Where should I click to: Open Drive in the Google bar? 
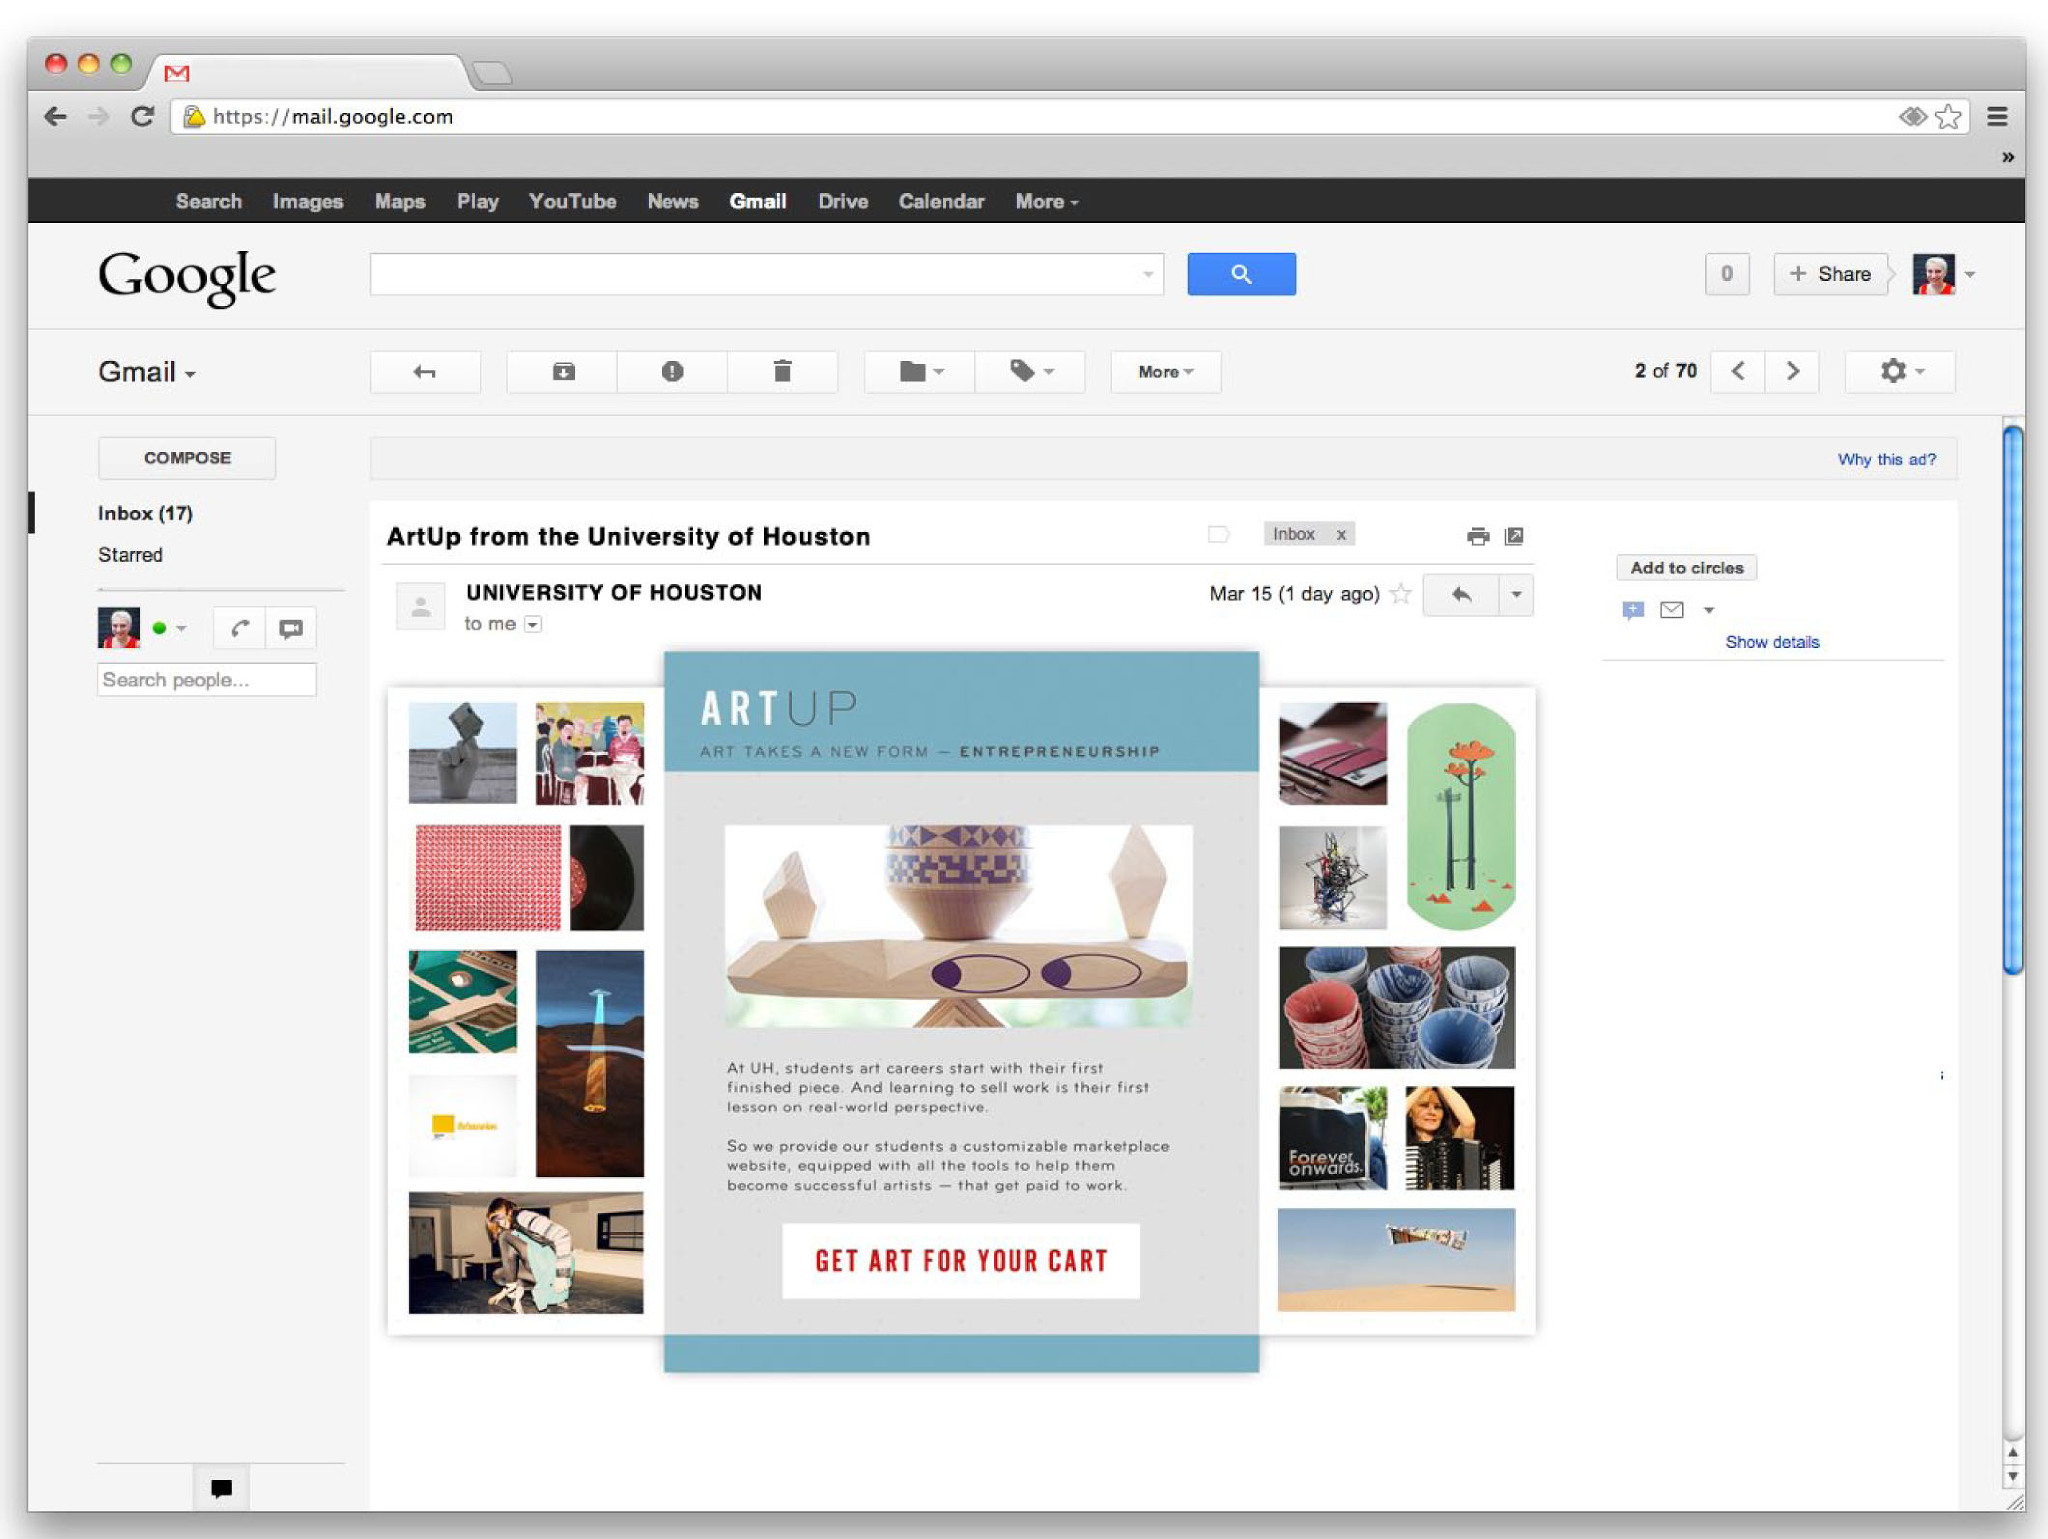click(843, 202)
